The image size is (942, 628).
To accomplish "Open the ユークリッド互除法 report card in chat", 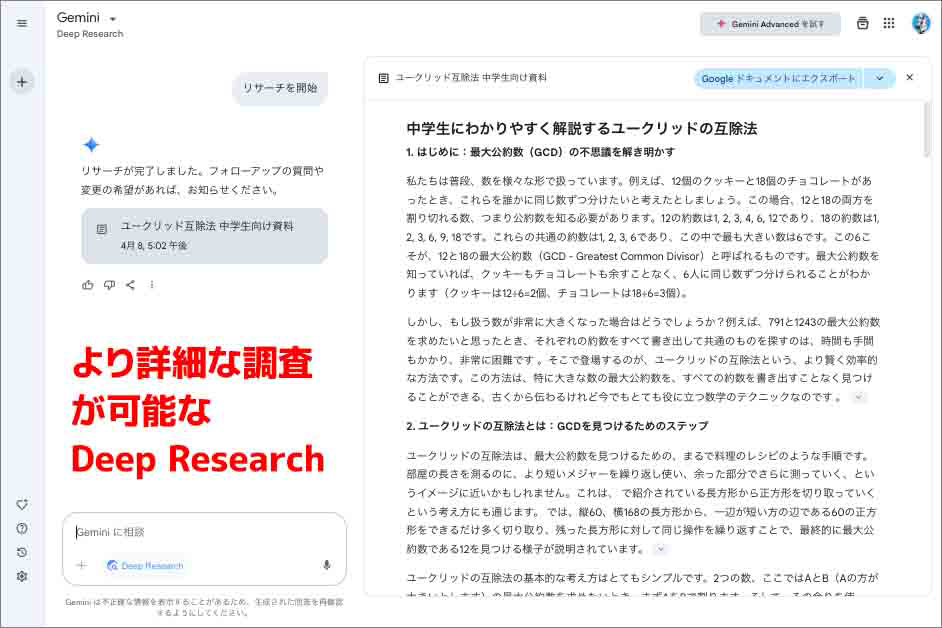I will (204, 235).
